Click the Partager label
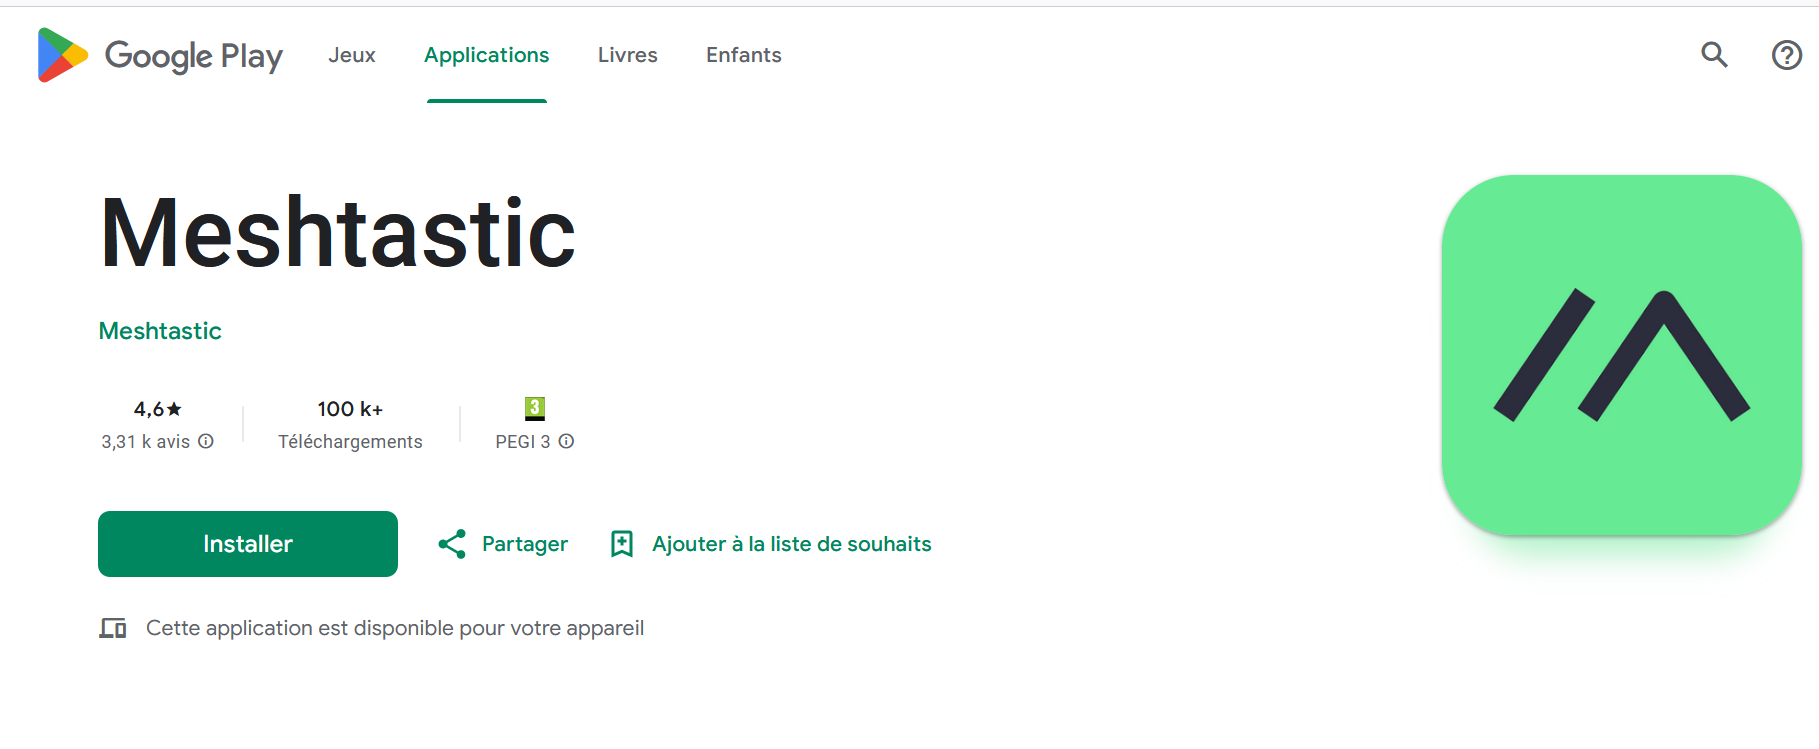 pos(525,544)
